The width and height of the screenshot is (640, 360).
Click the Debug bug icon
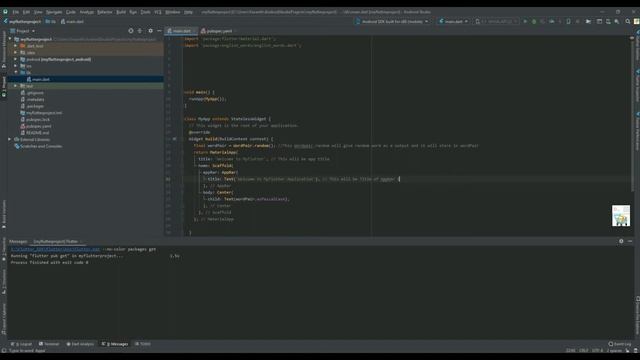coord(534,21)
